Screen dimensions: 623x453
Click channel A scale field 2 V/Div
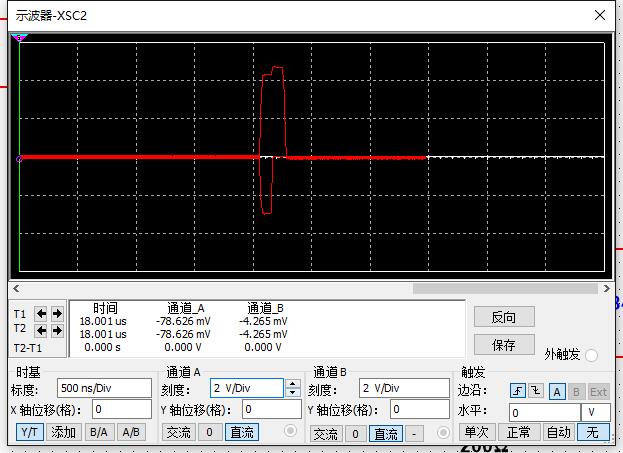click(247, 388)
